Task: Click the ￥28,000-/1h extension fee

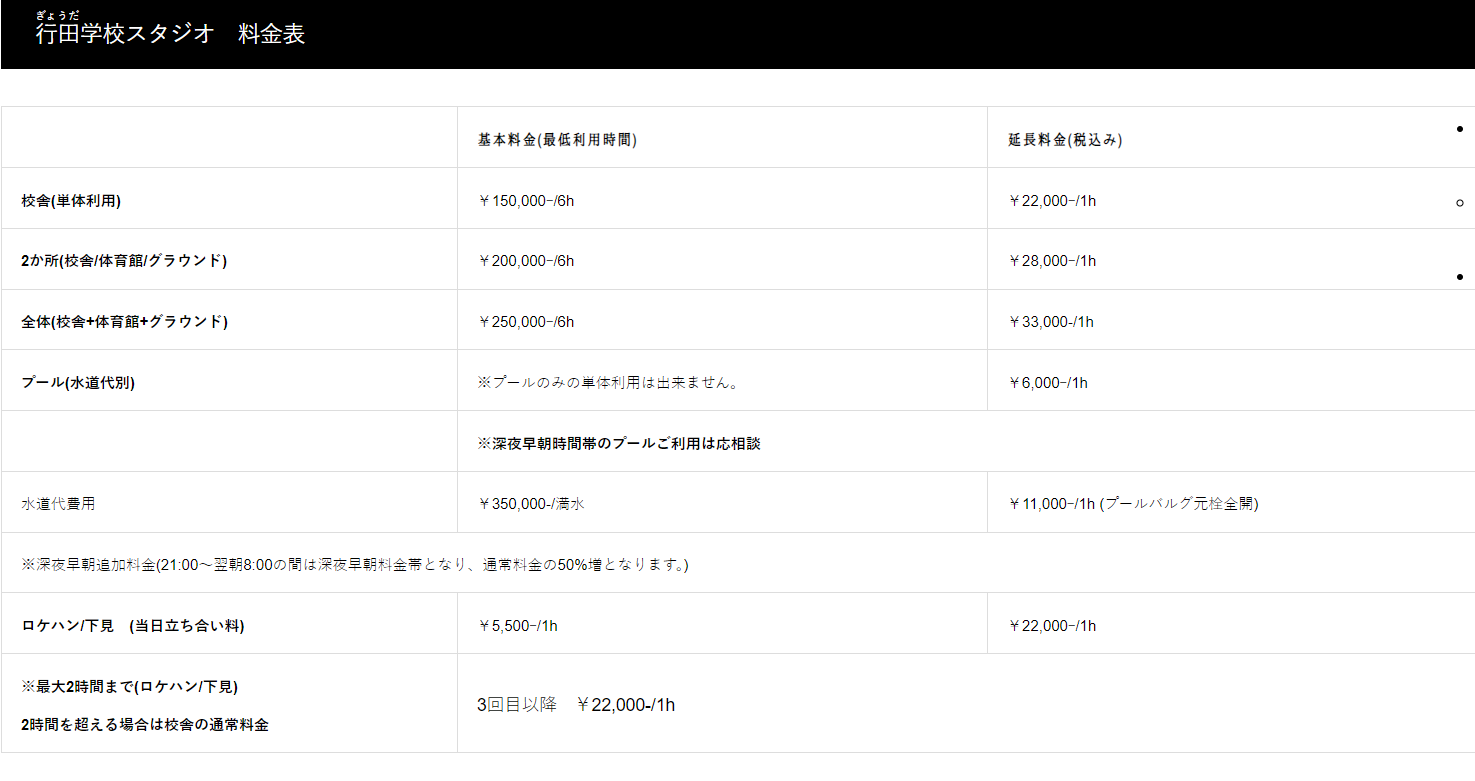Action: click(x=1052, y=261)
